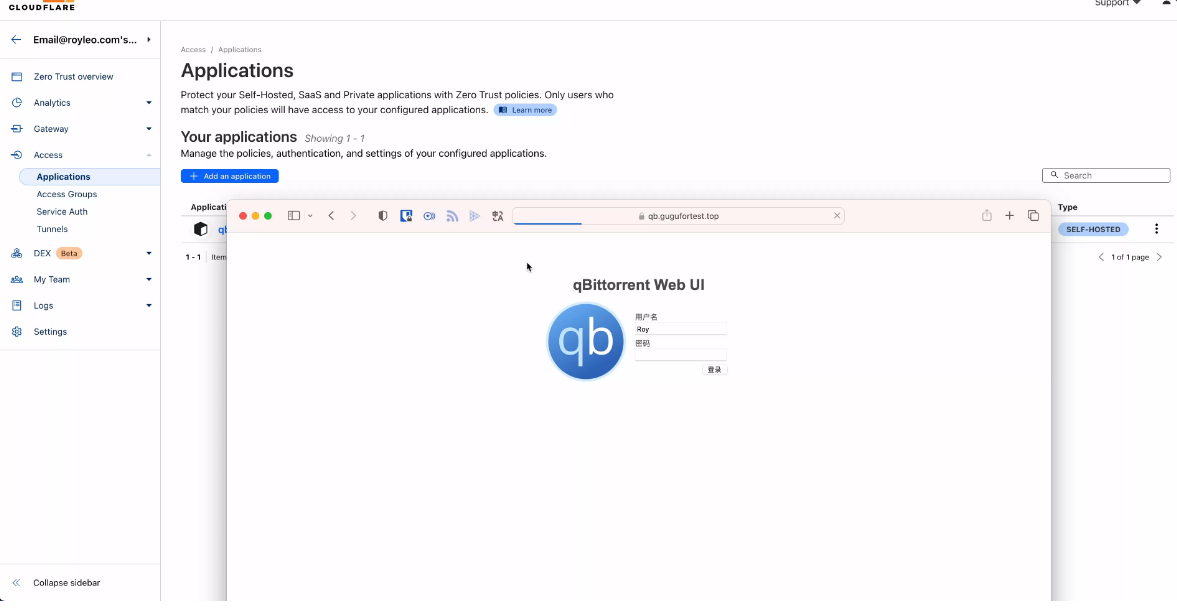Open three-dot menu for the application row
The width and height of the screenshot is (1177, 610).
(x=1156, y=229)
